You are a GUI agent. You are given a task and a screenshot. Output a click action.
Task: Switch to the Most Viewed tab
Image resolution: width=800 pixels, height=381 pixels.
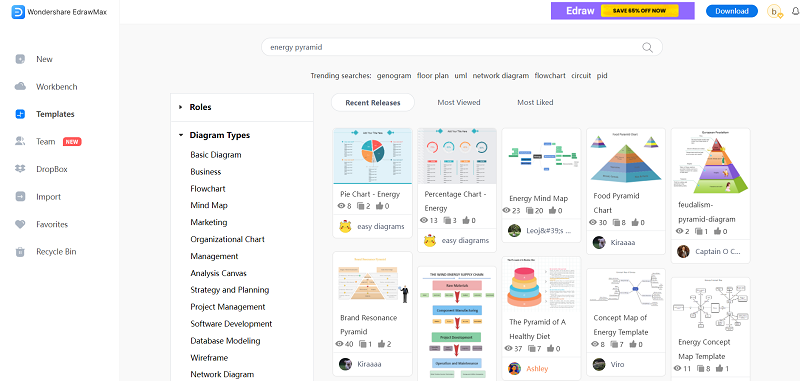459,103
